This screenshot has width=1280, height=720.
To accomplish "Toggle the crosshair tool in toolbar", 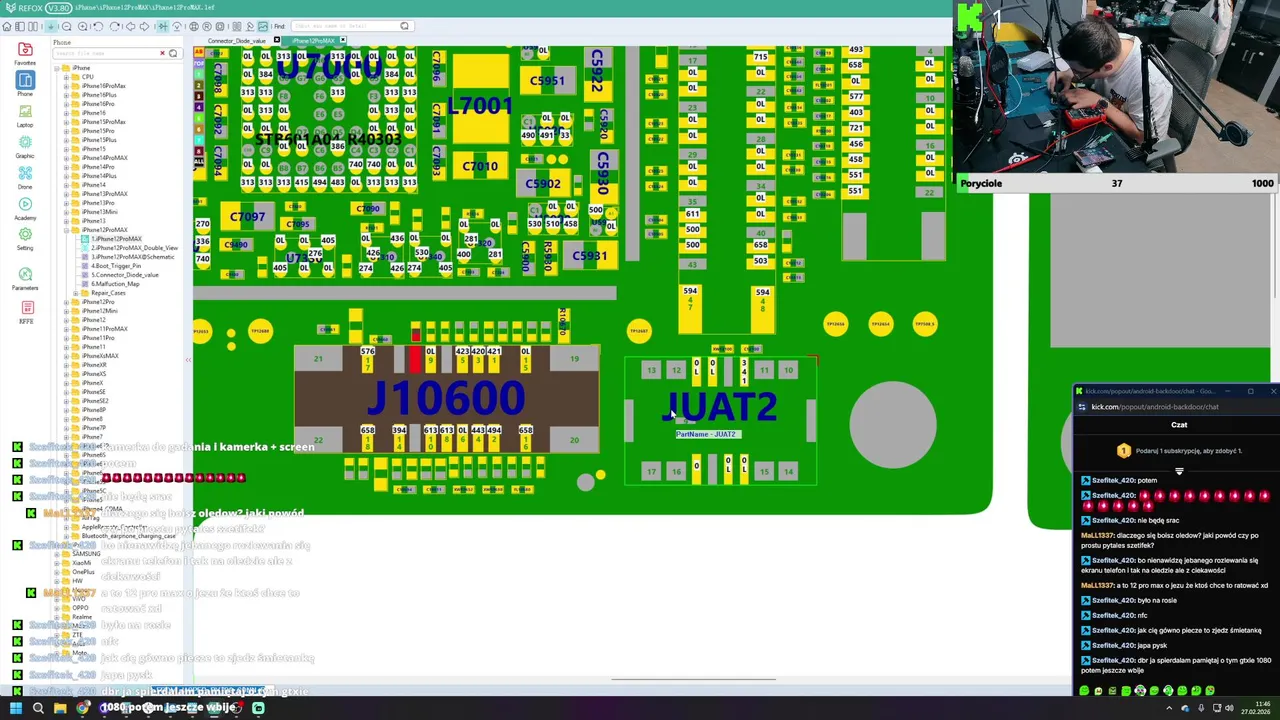I will (x=163, y=26).
